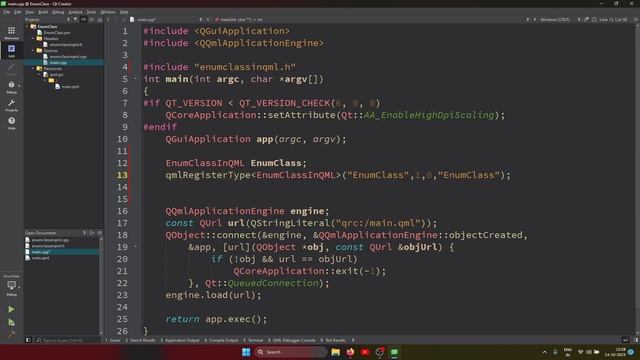The width and height of the screenshot is (640, 360).
Task: Start debugging with the play-bug button
Action: tap(11, 322)
